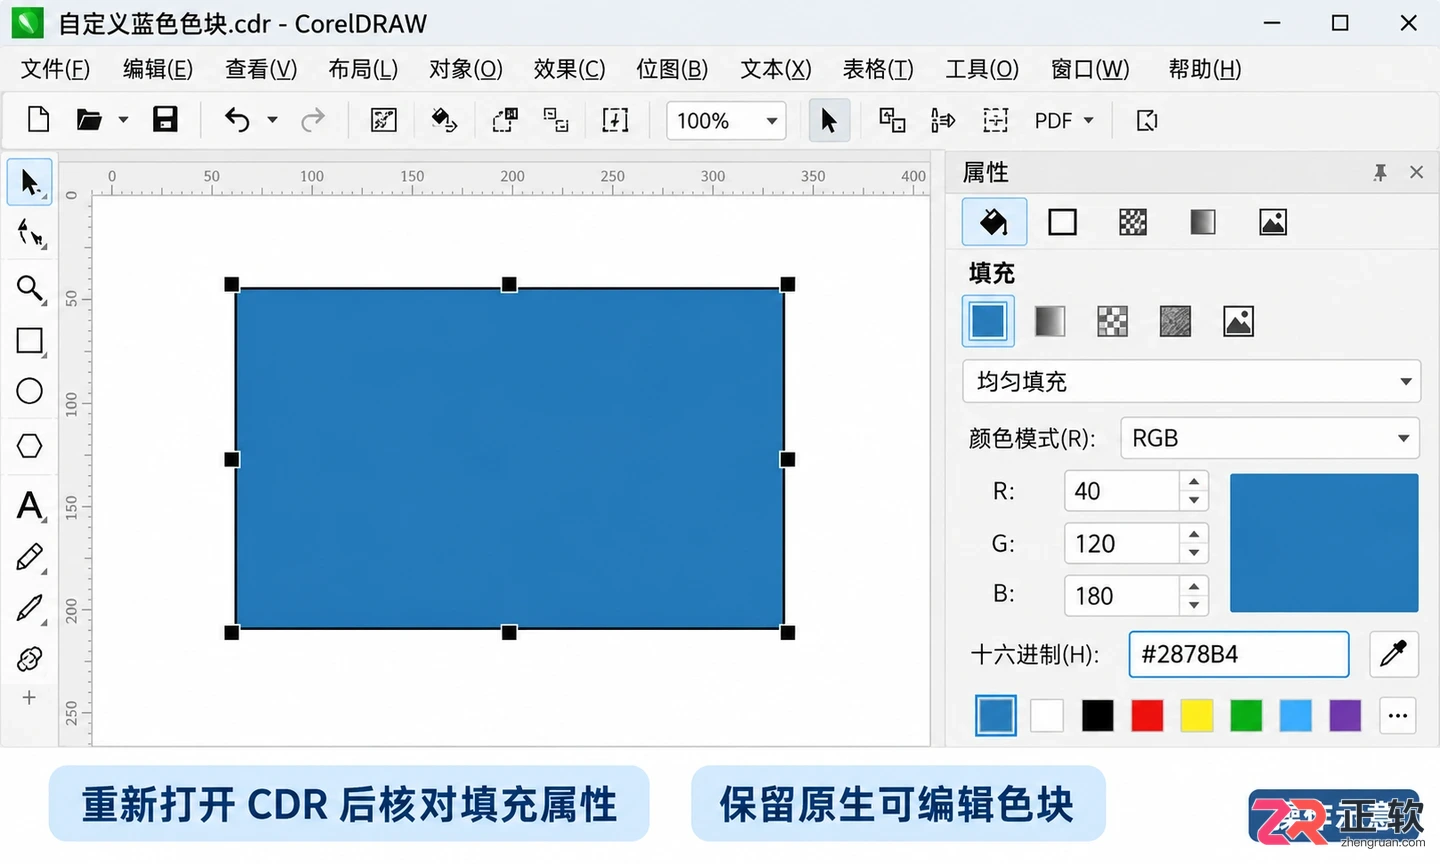The width and height of the screenshot is (1440, 864).
Task: Pin the Properties docker
Action: tap(1380, 173)
